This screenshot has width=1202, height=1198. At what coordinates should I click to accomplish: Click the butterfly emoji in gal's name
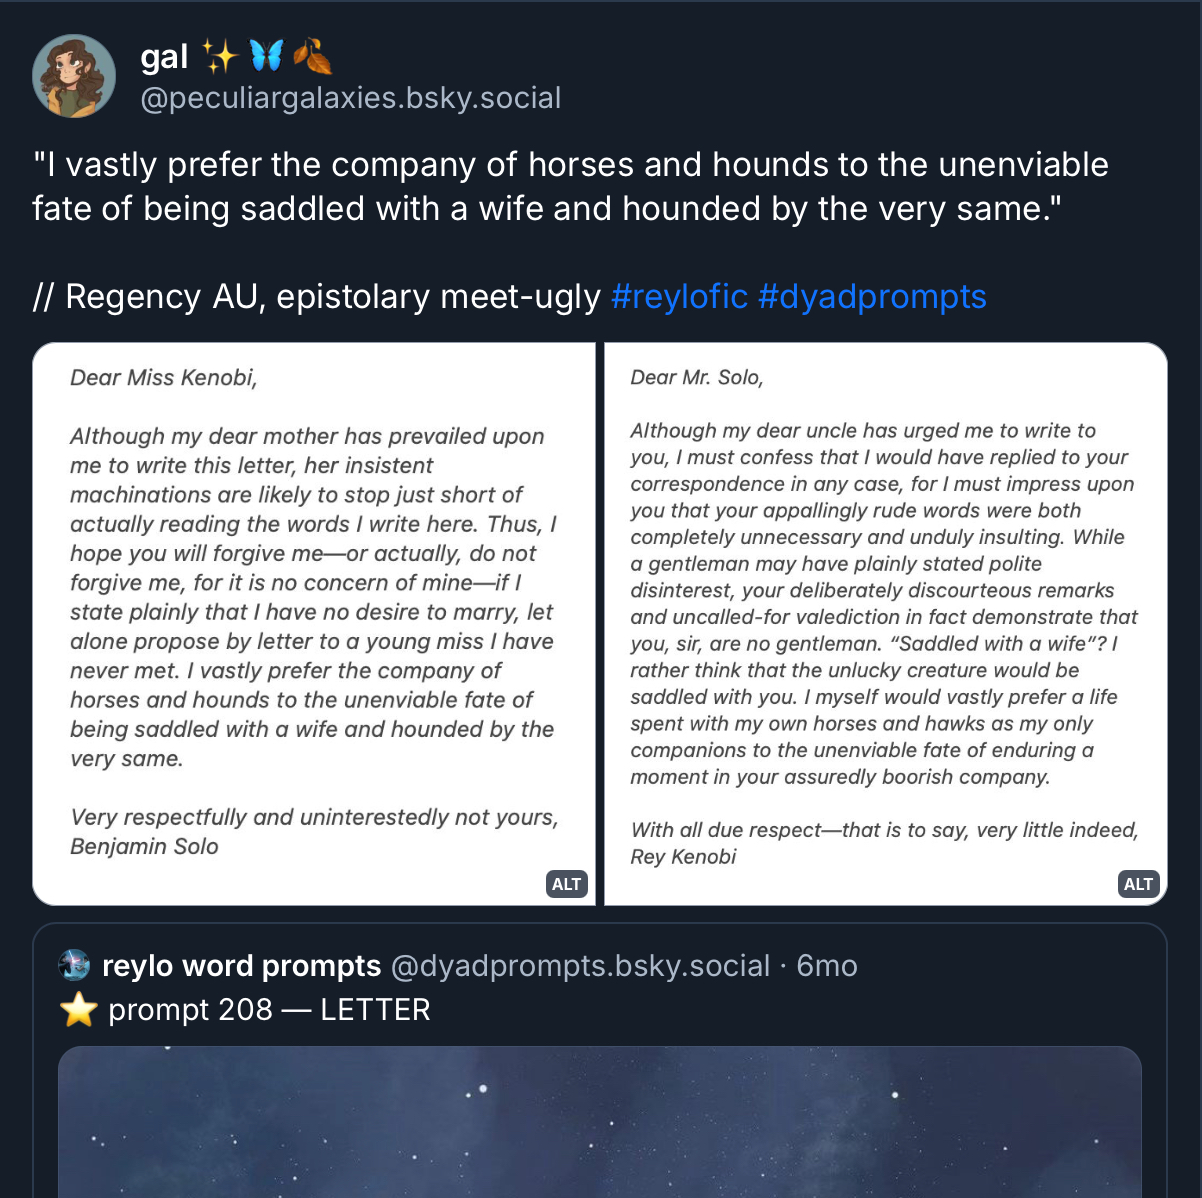point(266,56)
